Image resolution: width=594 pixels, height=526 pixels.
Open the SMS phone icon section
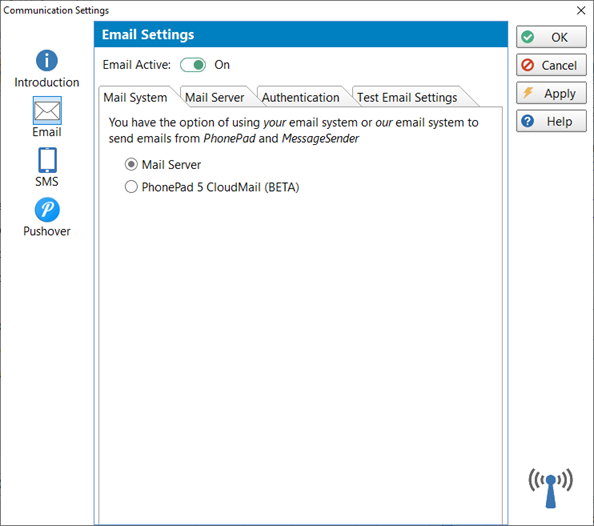pyautogui.click(x=47, y=160)
